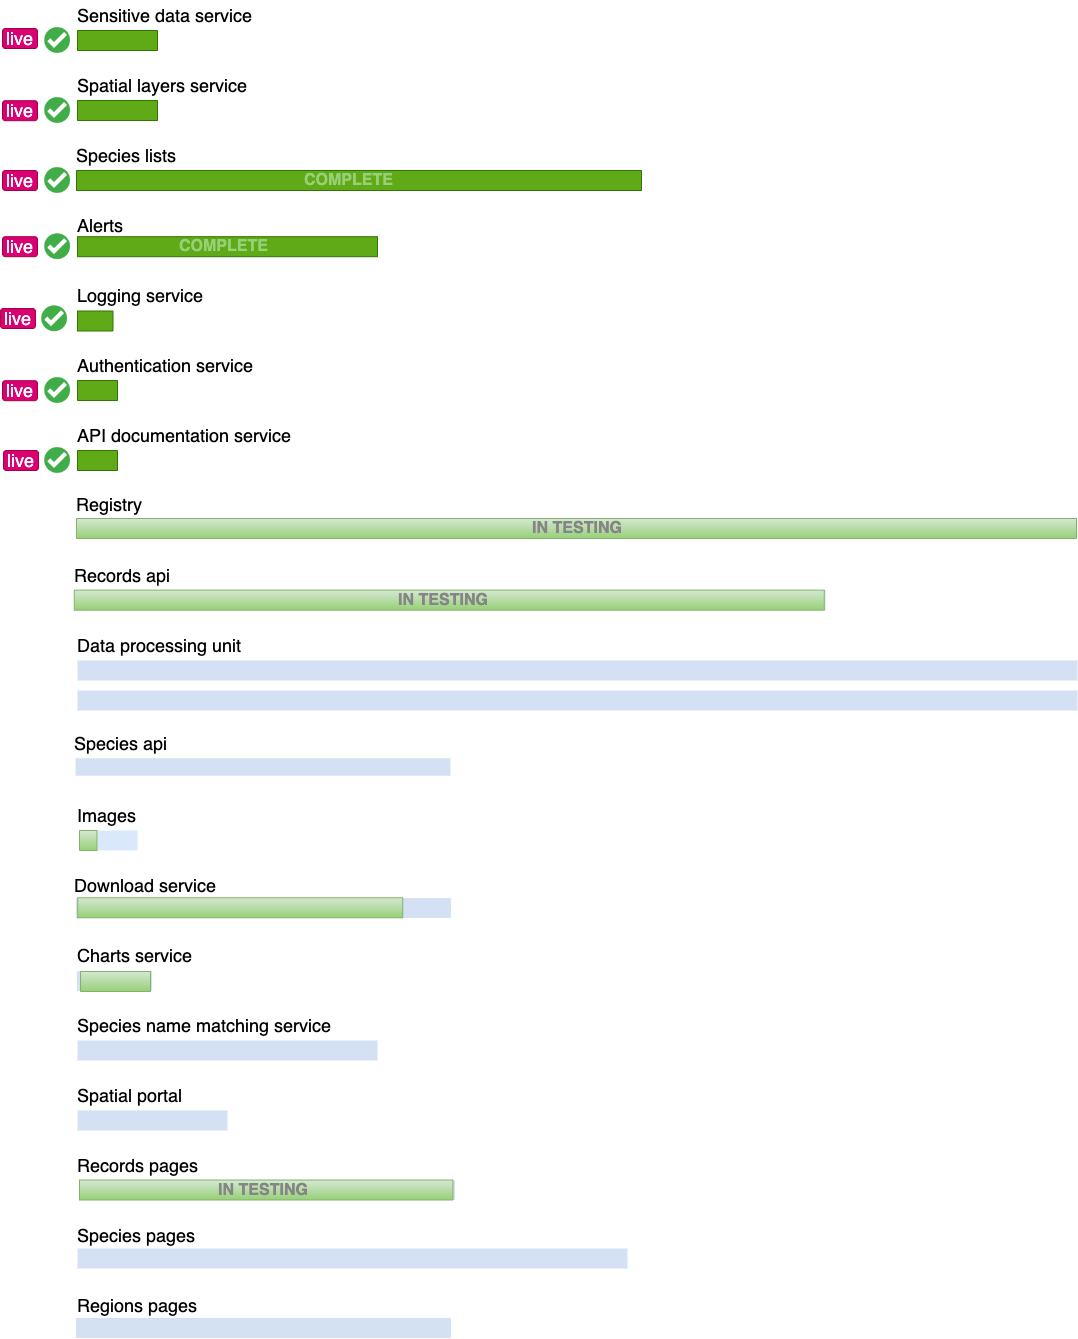Viewport: 1078px width, 1339px height.
Task: Click the Spatial portal progress bar
Action: click(152, 1121)
